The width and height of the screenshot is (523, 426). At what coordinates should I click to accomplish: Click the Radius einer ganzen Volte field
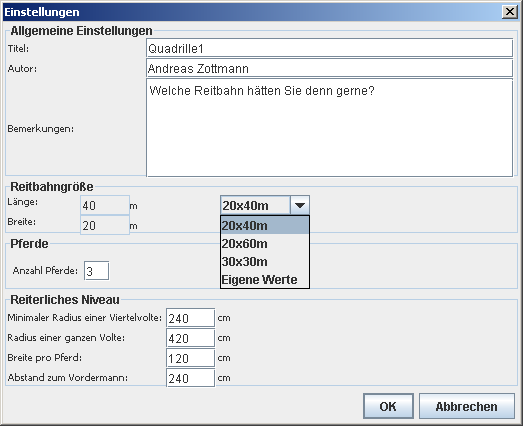tap(190, 338)
